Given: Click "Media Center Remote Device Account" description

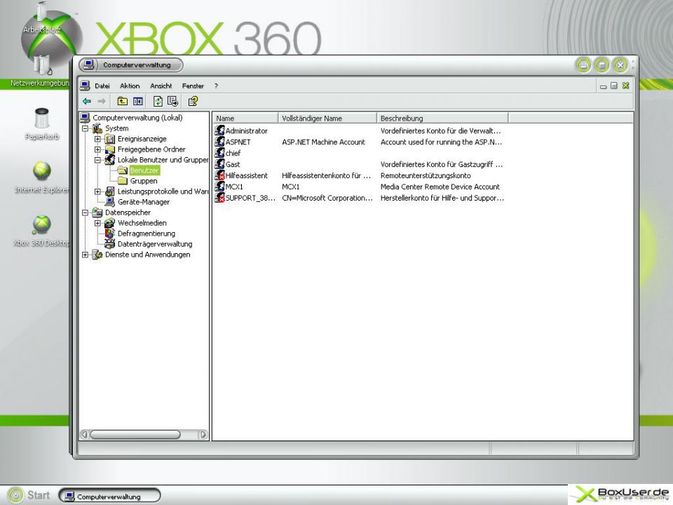Looking at the screenshot, I should (x=440, y=187).
